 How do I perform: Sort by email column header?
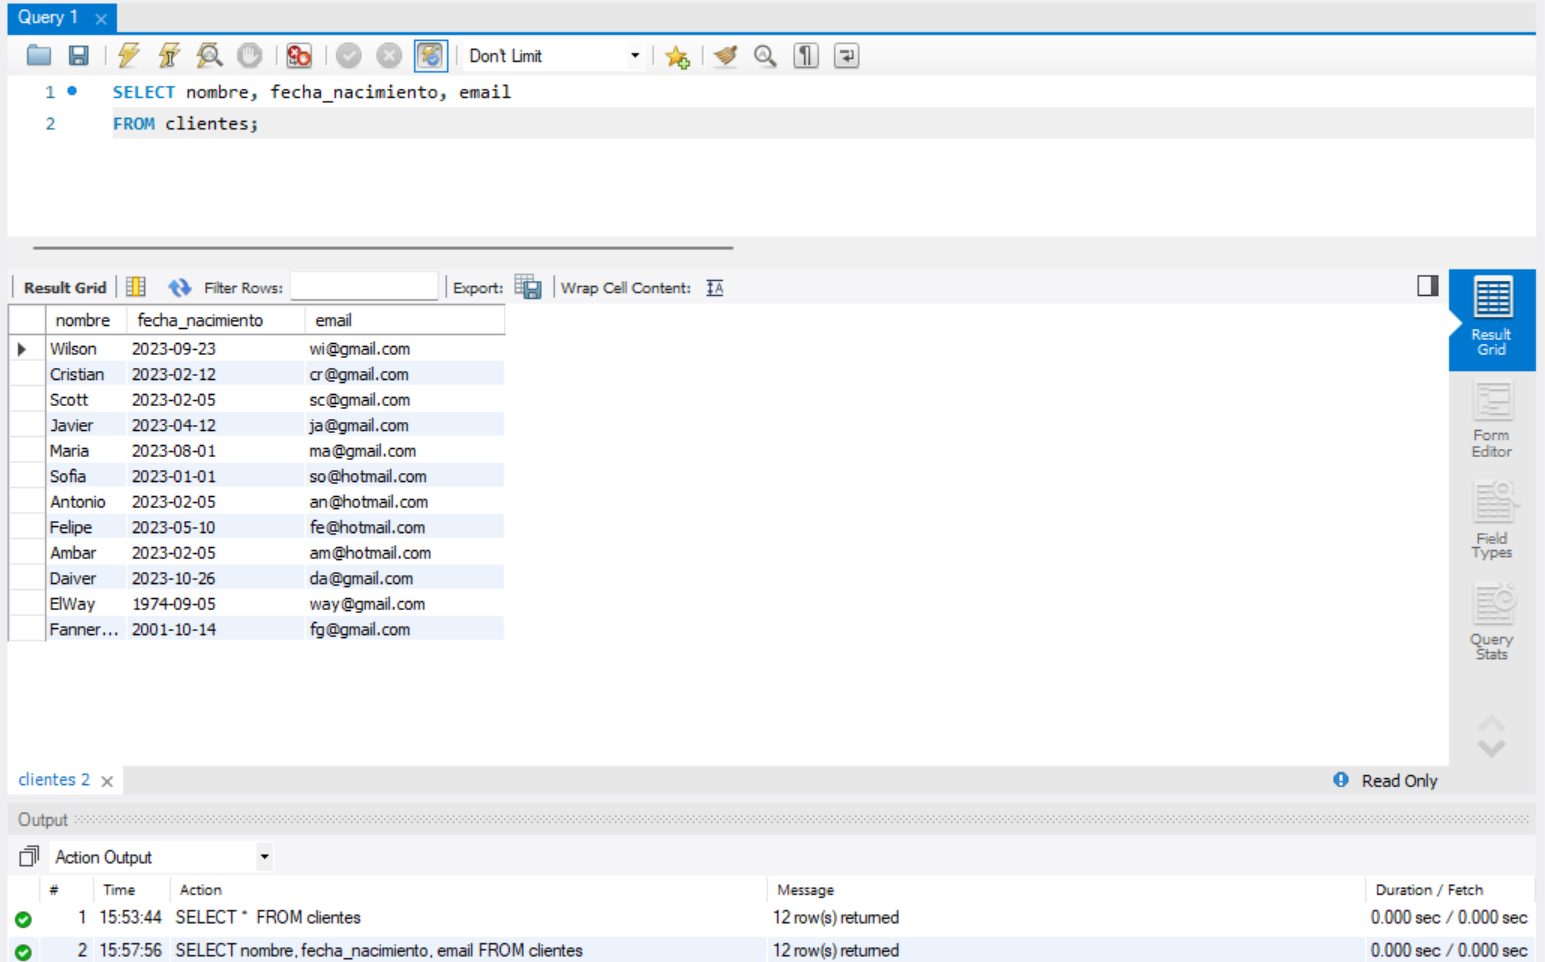click(405, 320)
